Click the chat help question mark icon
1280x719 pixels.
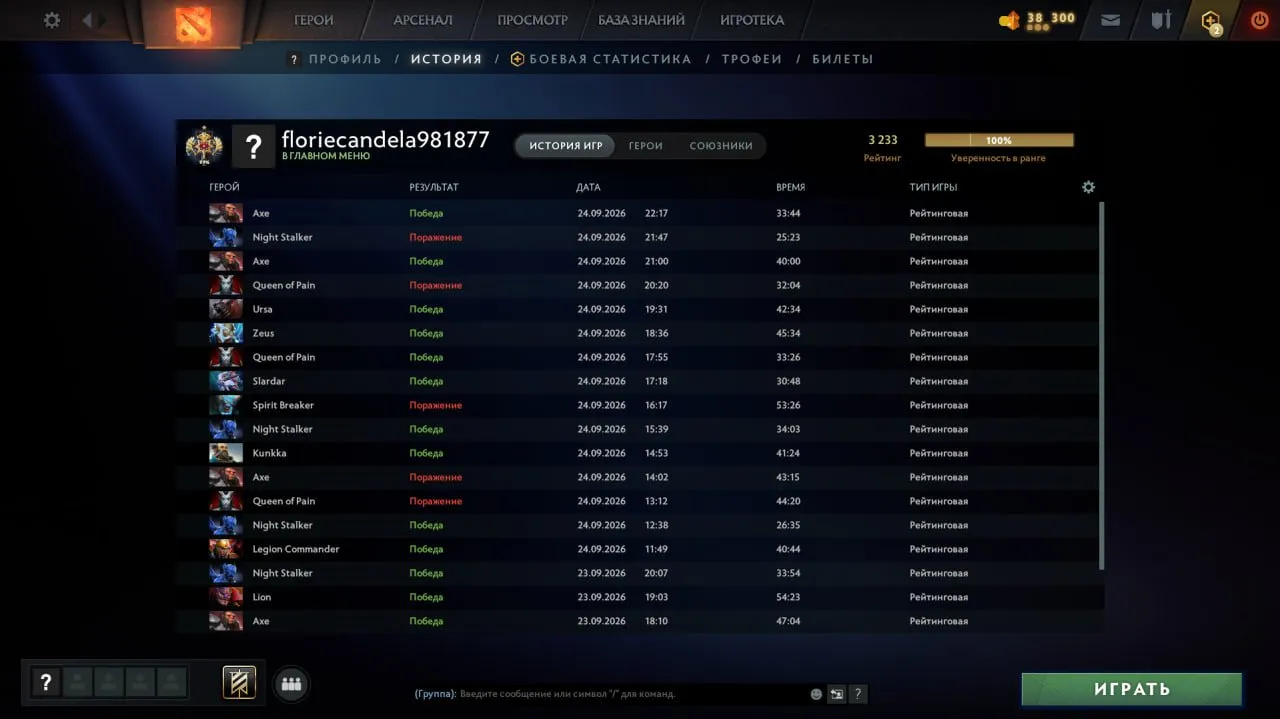858,694
